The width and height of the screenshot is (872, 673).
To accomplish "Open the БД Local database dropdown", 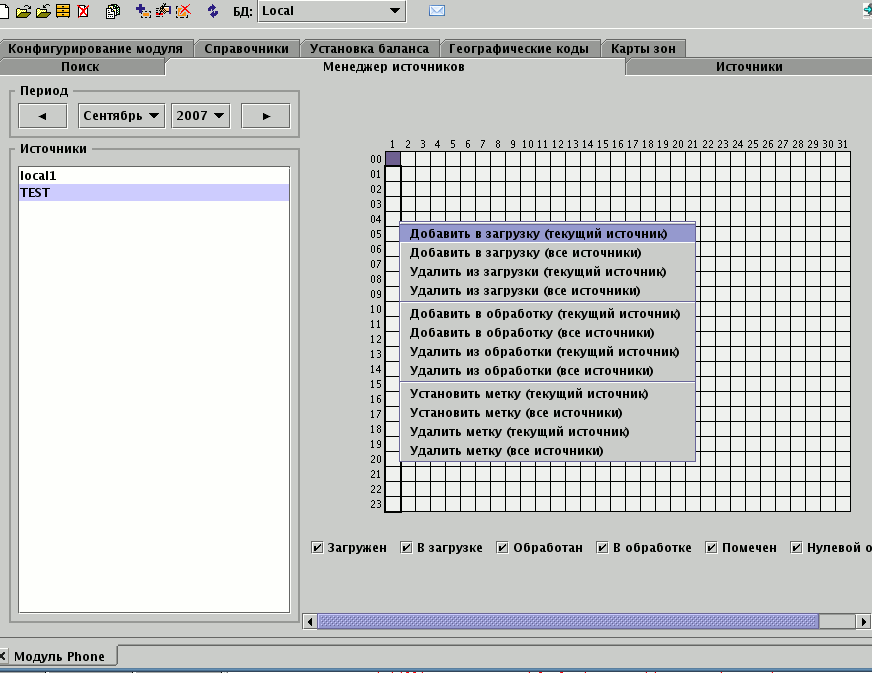I will [332, 11].
